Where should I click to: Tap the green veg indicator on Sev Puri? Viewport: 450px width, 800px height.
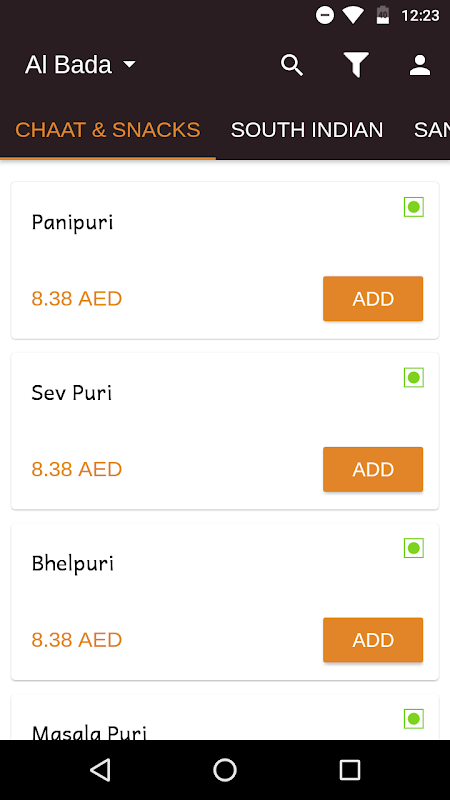[x=414, y=378]
